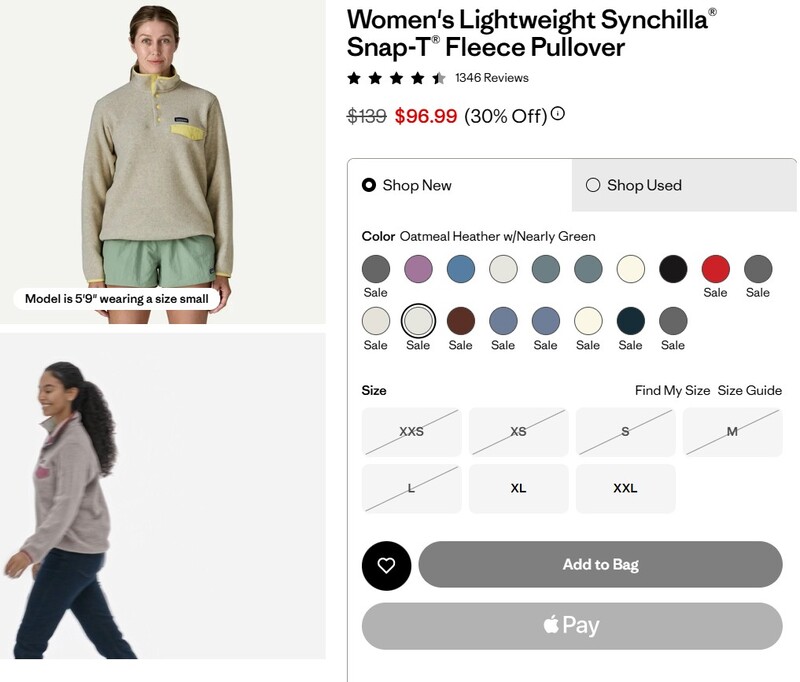Check out with Apple Pay
The width and height of the screenshot is (800, 682).
tap(571, 626)
